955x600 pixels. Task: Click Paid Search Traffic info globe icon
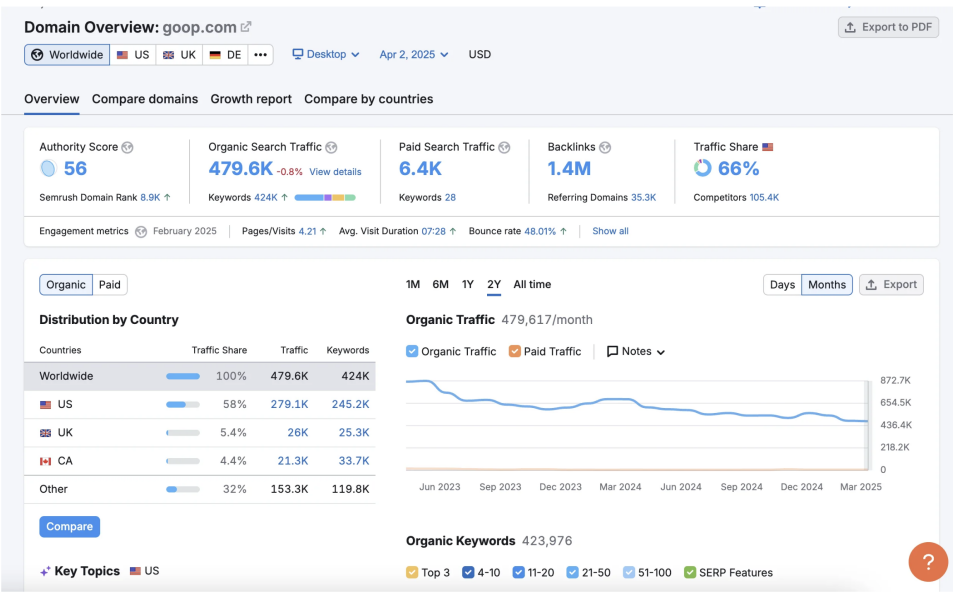[x=504, y=147]
